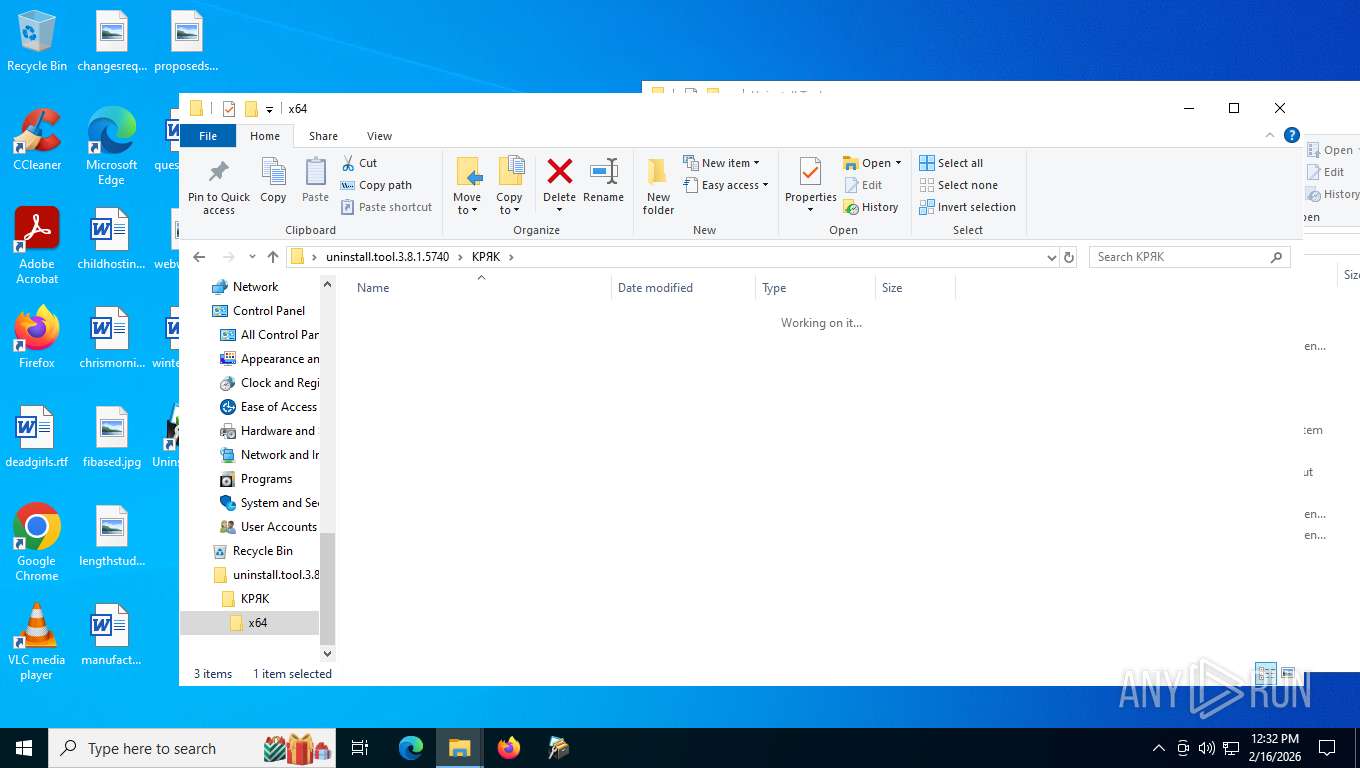The image size is (1360, 768).
Task: Click the quick access Properties checkmark icon
Action: 229,109
